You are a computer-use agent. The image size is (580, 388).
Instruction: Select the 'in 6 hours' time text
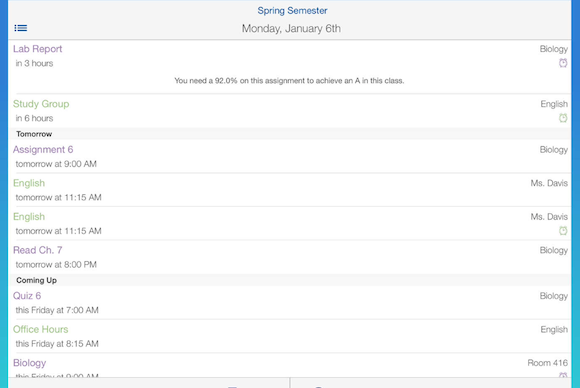(x=34, y=118)
